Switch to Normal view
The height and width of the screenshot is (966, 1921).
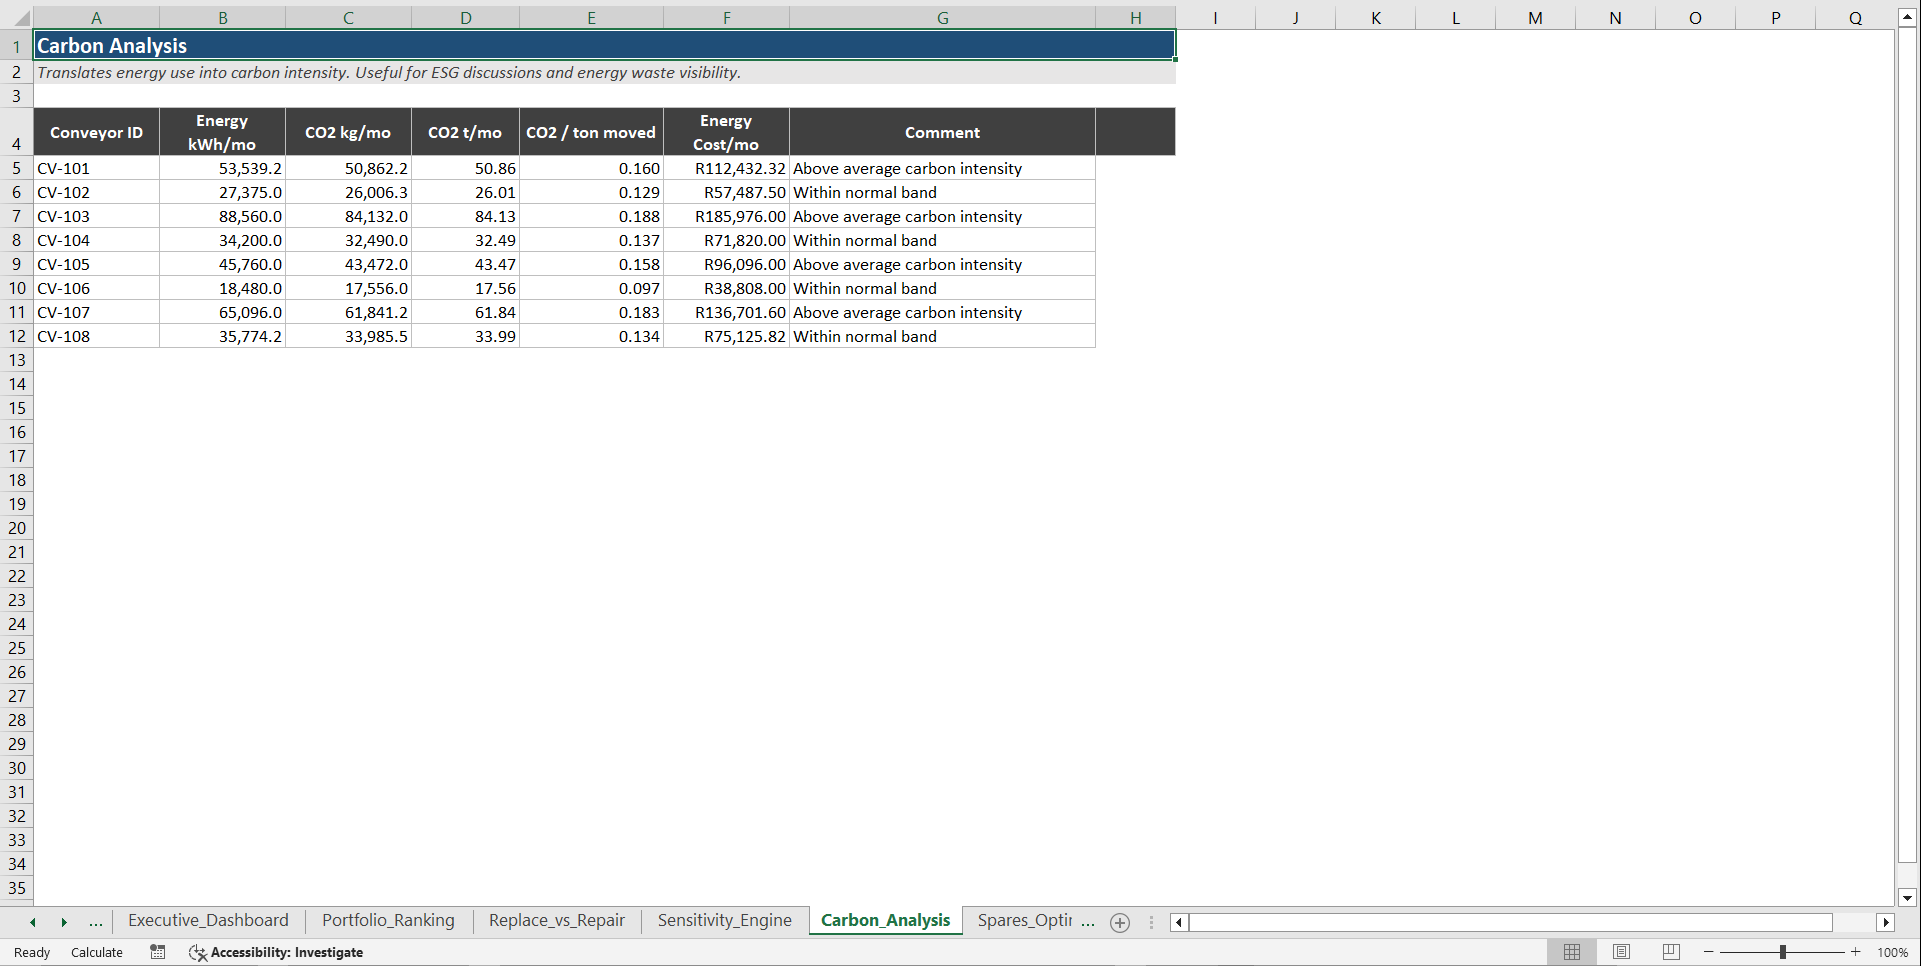(1572, 952)
